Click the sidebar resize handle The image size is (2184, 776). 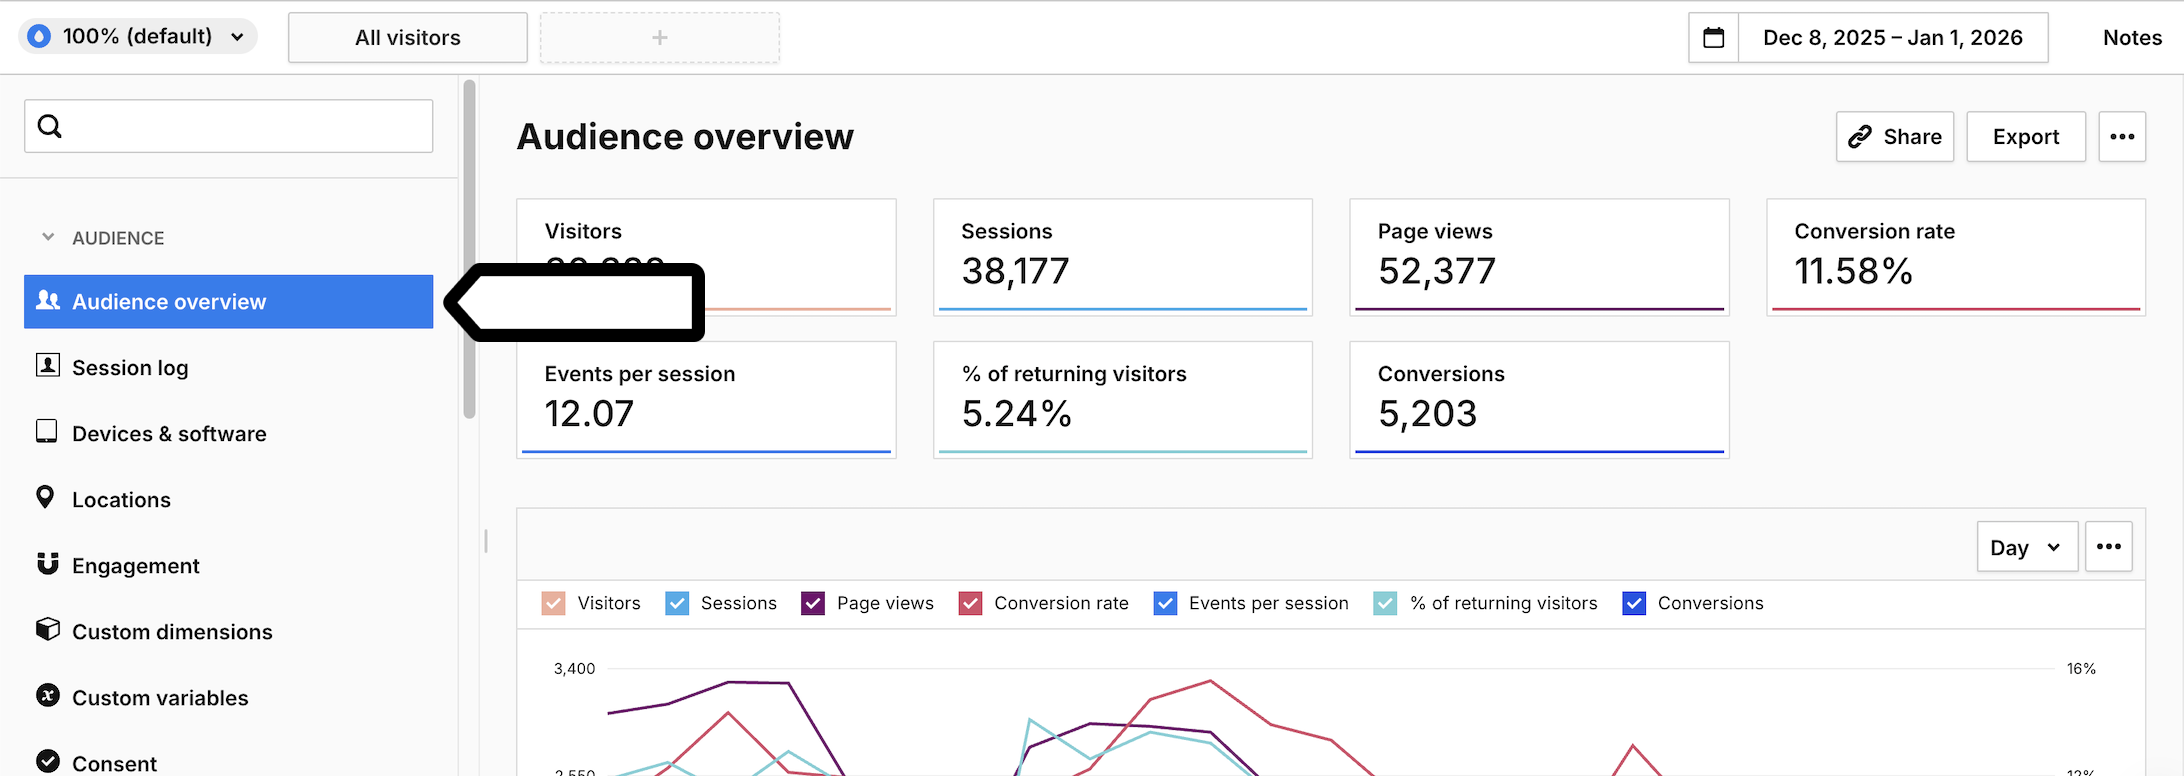pyautogui.click(x=486, y=541)
